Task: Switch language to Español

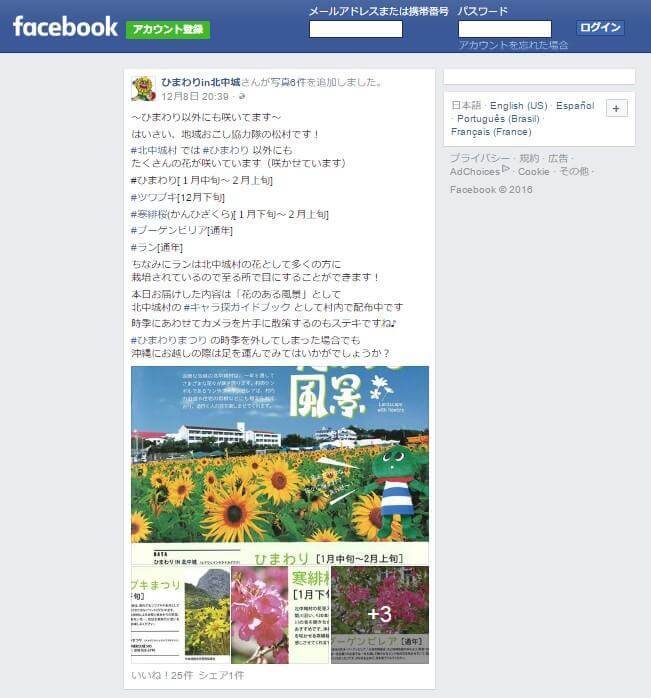Action: (x=575, y=106)
